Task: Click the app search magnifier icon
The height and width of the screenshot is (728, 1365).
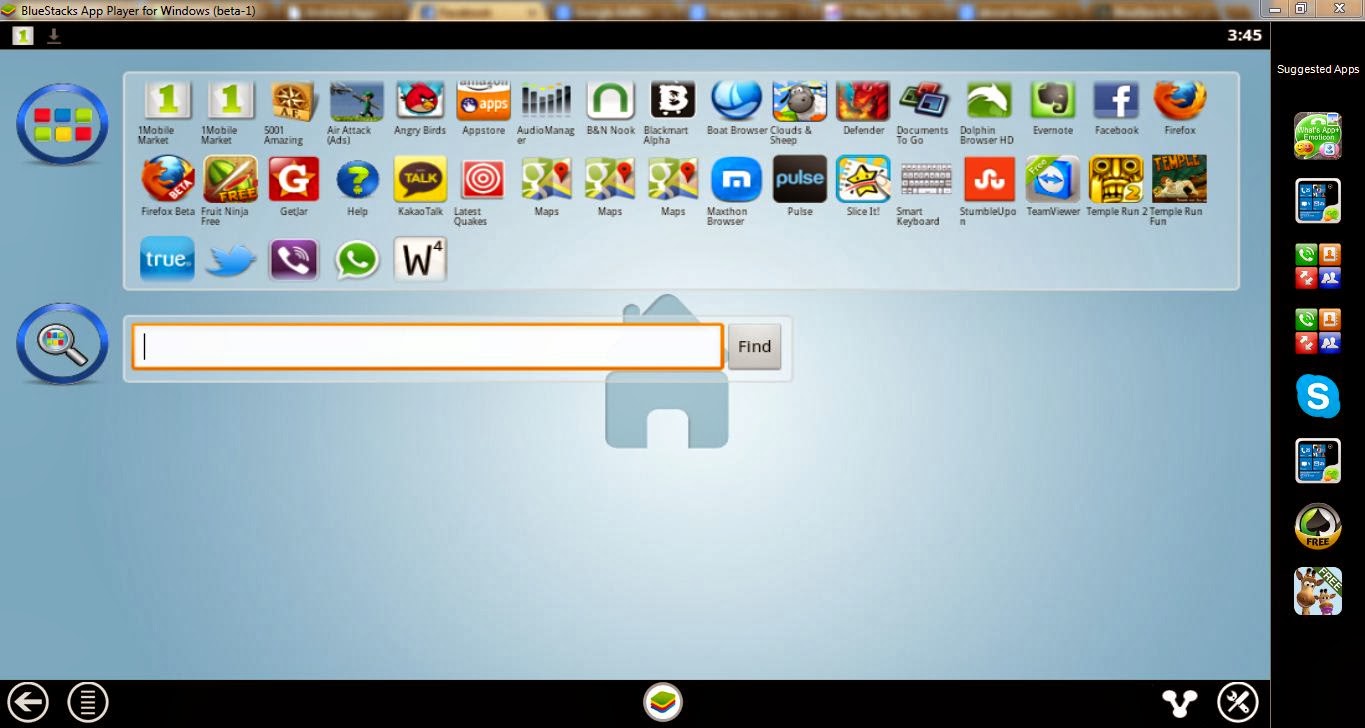Action: pyautogui.click(x=62, y=343)
